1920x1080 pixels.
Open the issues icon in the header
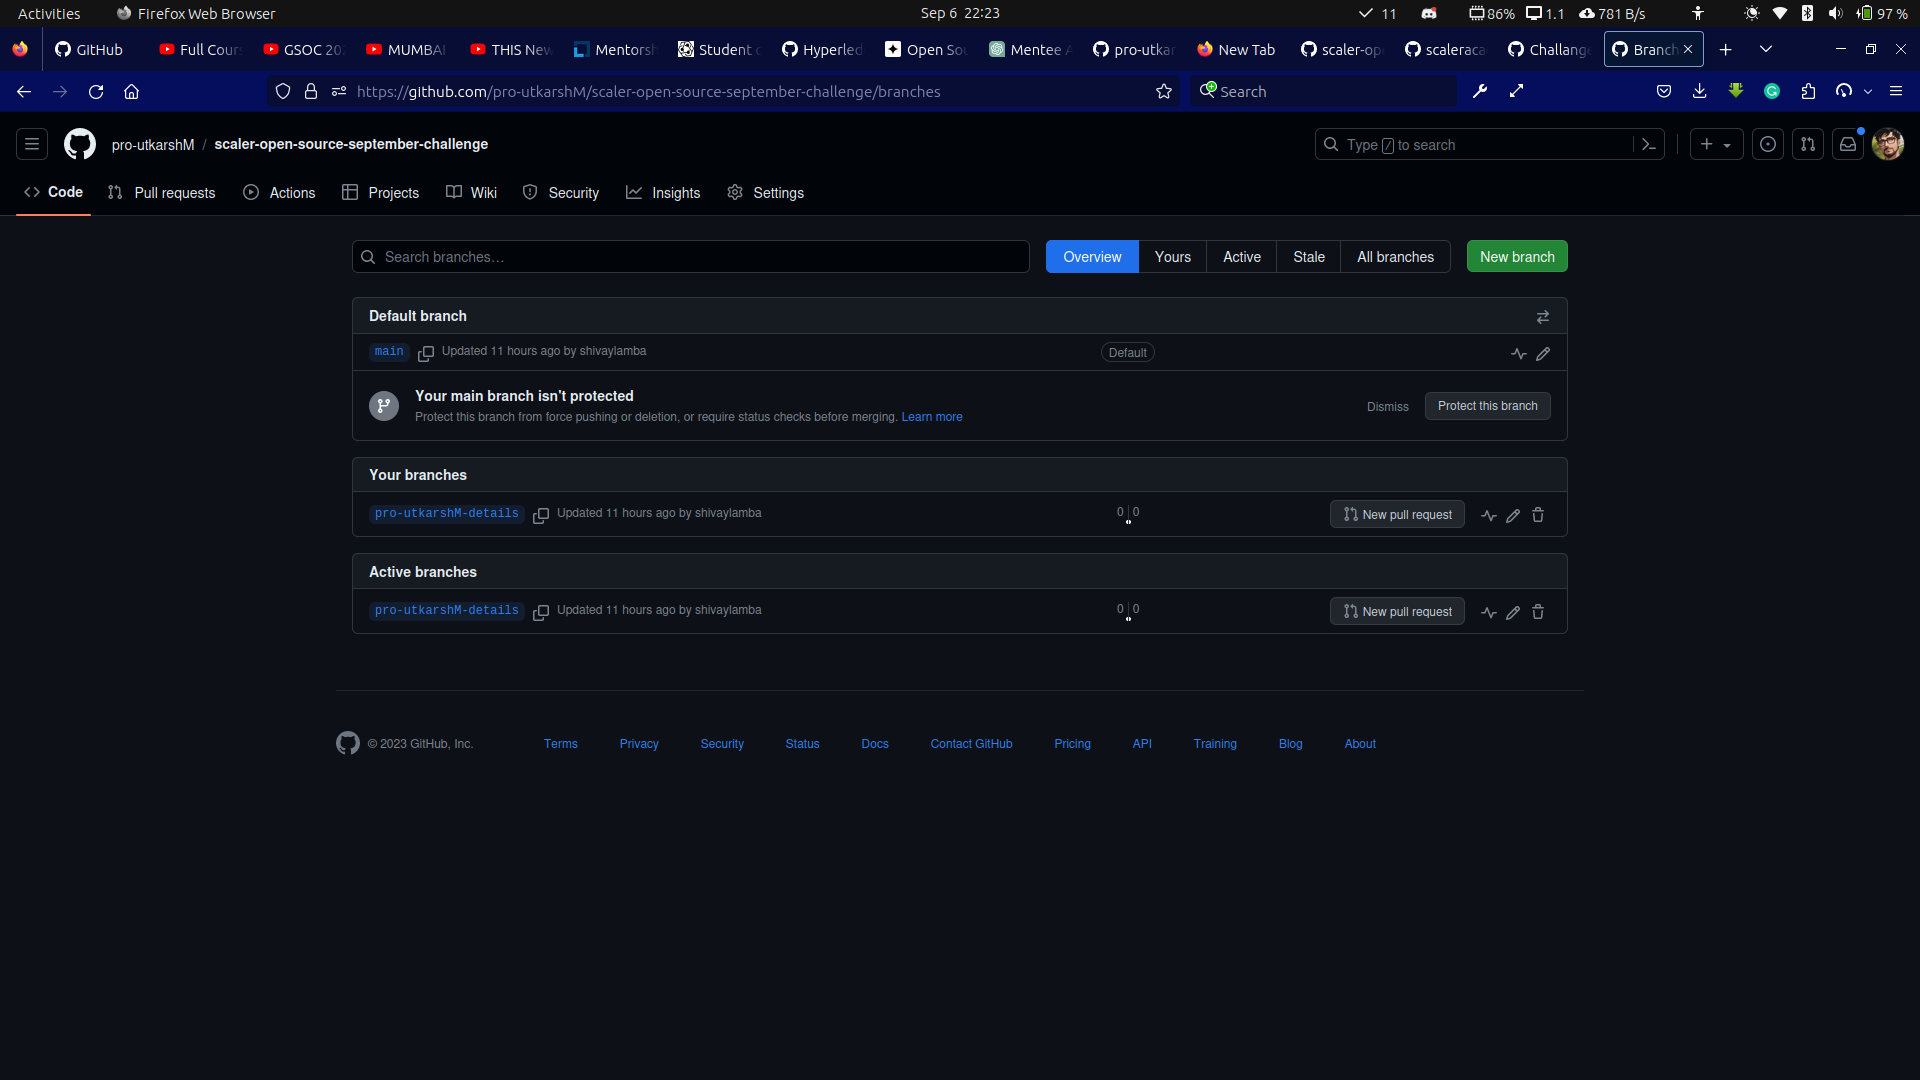point(1768,144)
